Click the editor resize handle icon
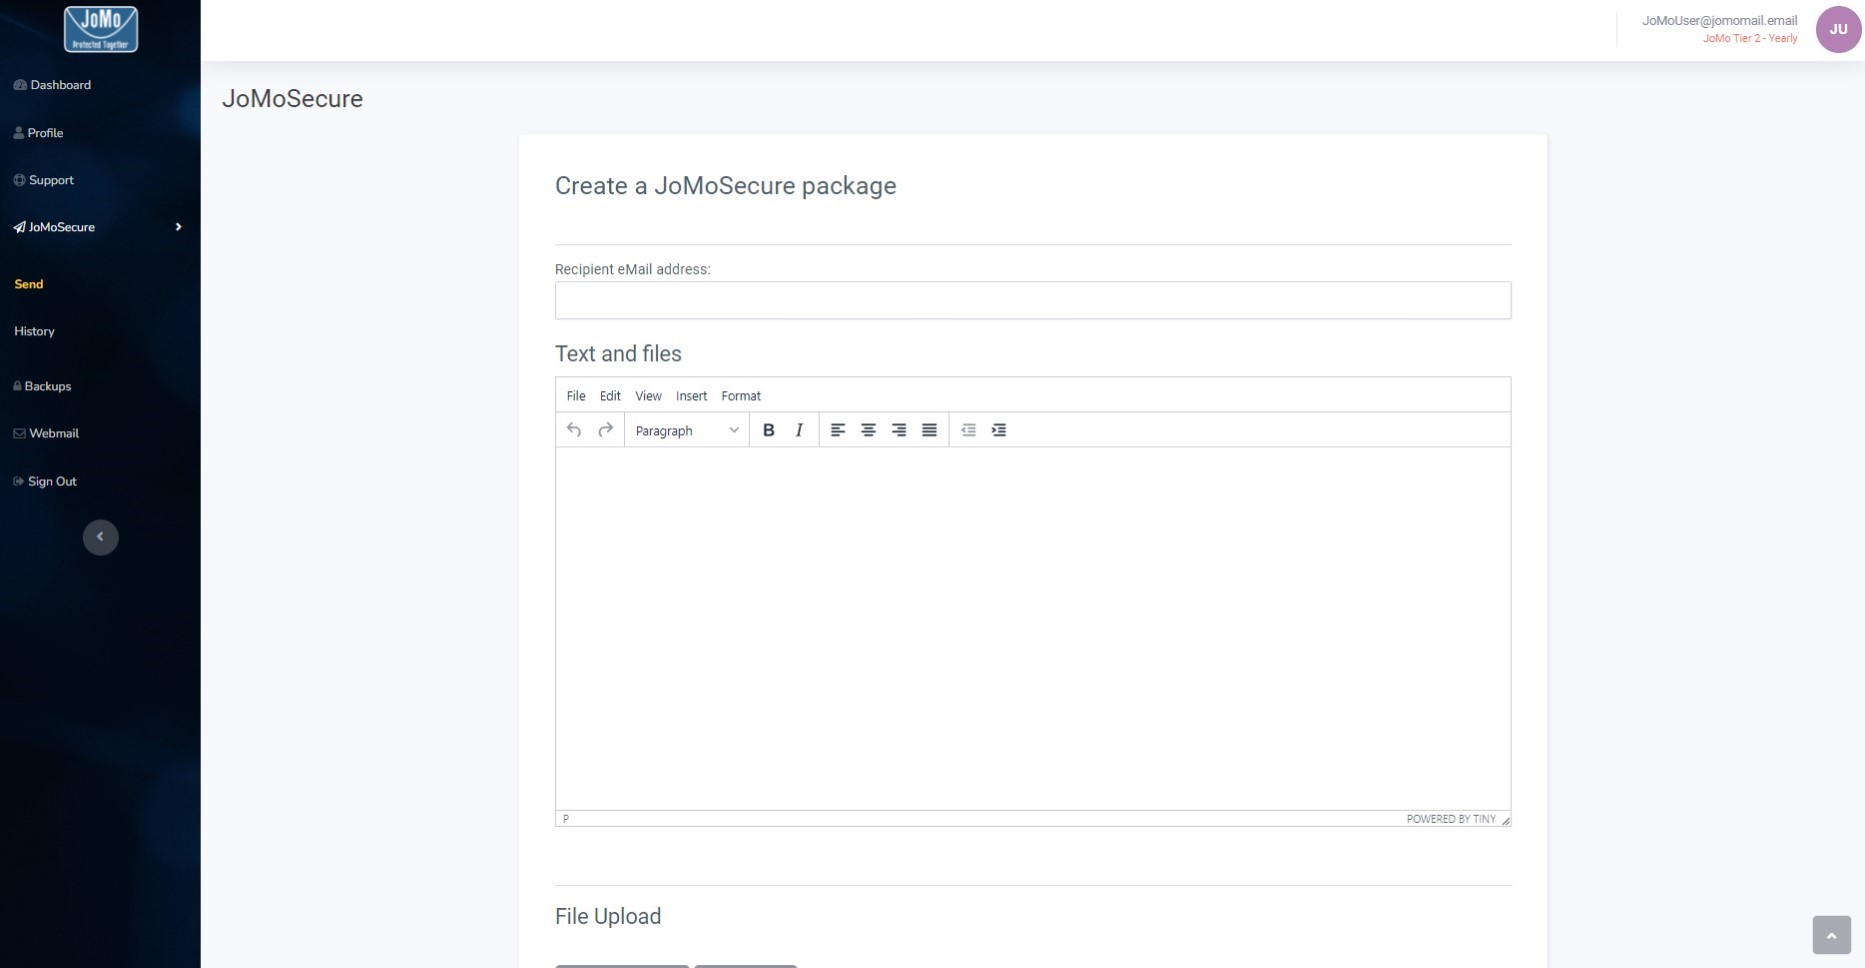The width and height of the screenshot is (1865, 968). (x=1505, y=820)
